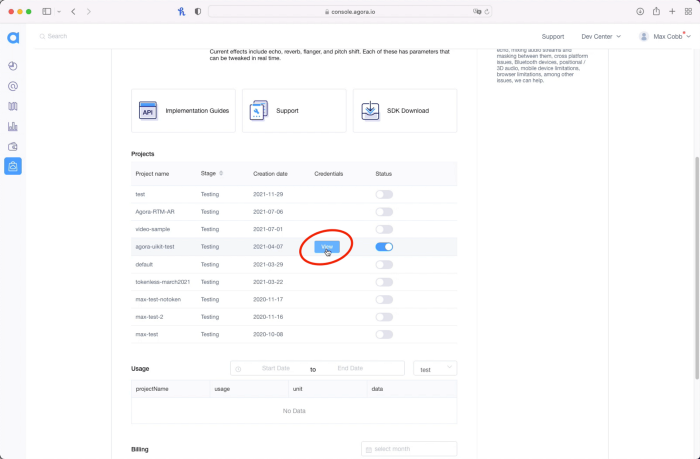Click the shield privacy report icon
Image resolution: width=700 pixels, height=459 pixels.
point(198,12)
